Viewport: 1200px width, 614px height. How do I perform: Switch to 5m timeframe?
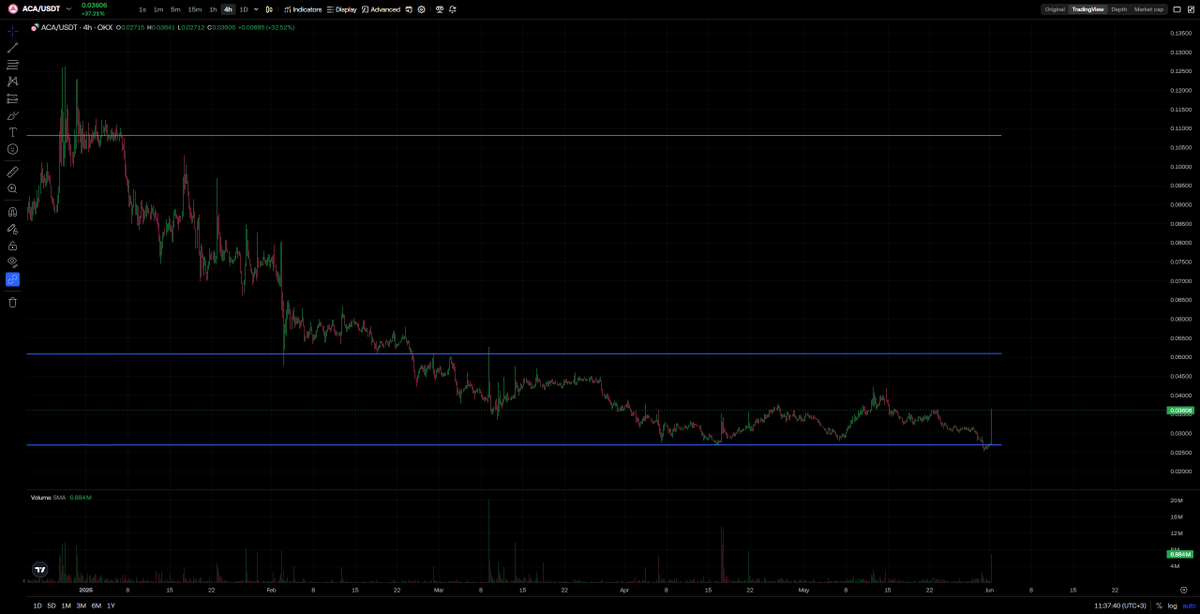click(175, 9)
